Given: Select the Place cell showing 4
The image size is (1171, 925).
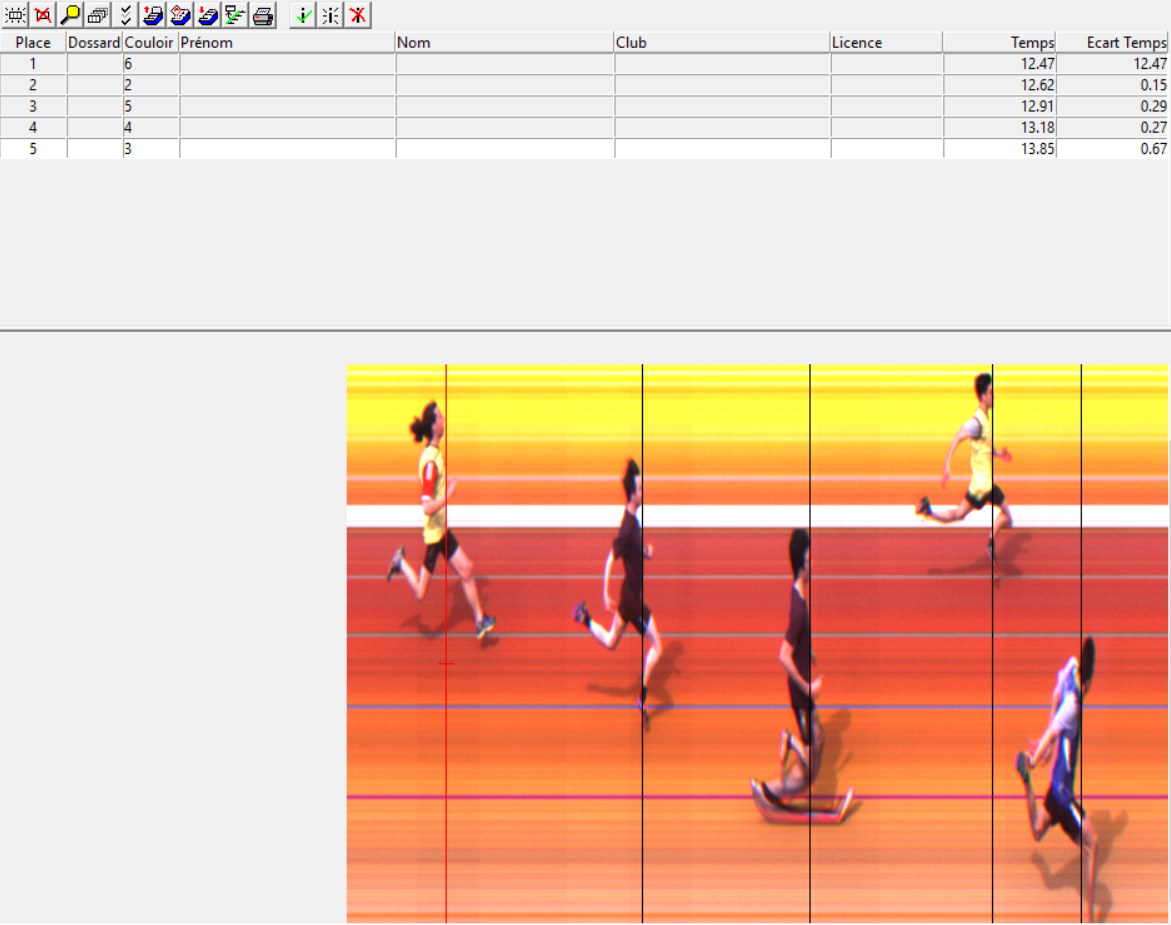Looking at the screenshot, I should [x=33, y=128].
